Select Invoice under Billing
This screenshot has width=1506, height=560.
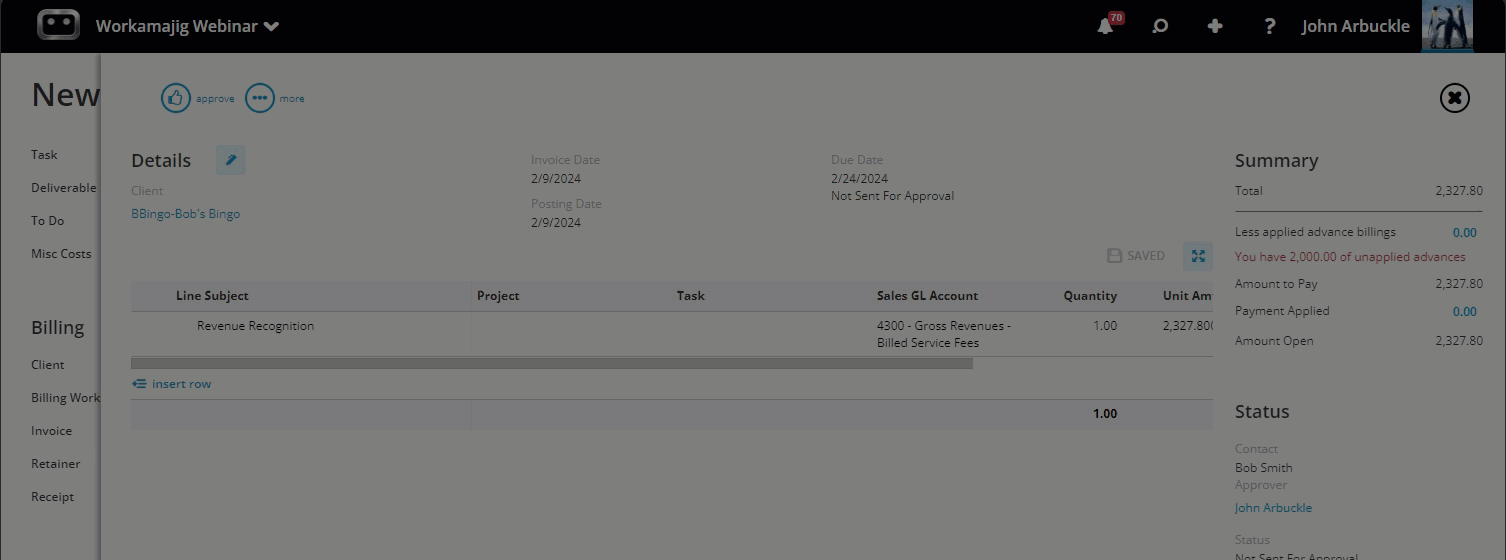tap(51, 431)
